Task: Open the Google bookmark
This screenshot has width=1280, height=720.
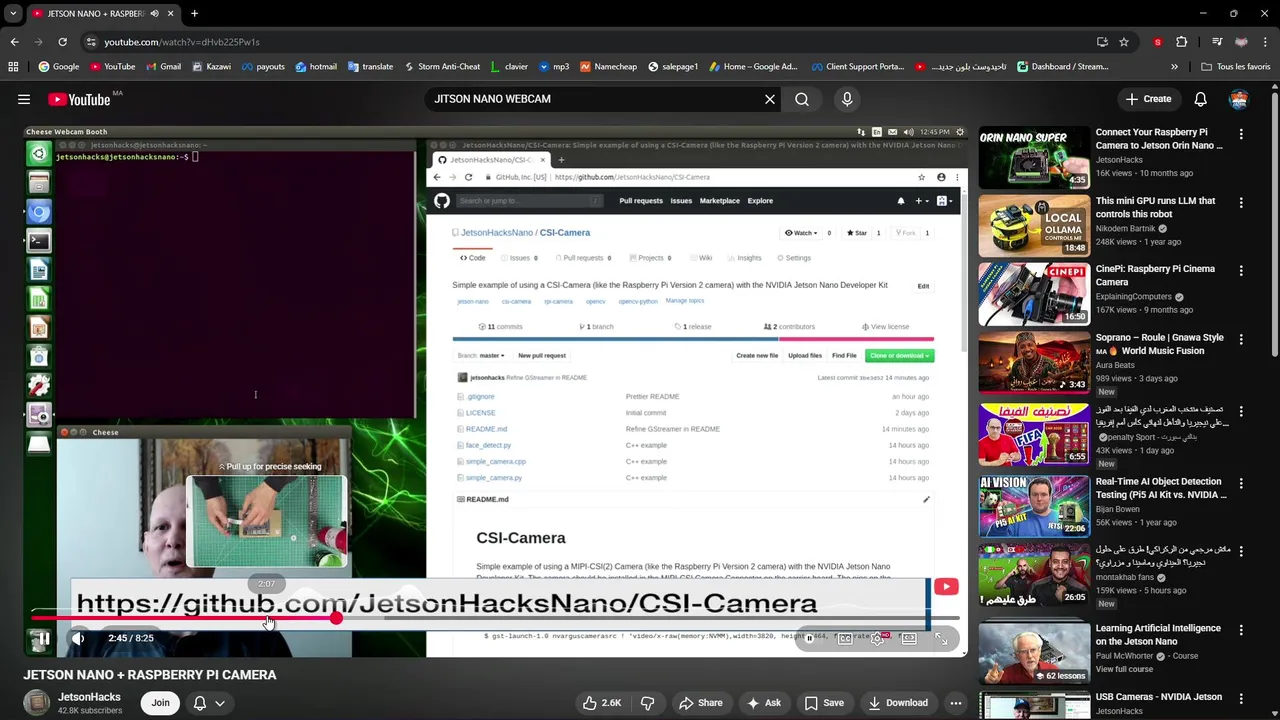Action: [x=58, y=67]
